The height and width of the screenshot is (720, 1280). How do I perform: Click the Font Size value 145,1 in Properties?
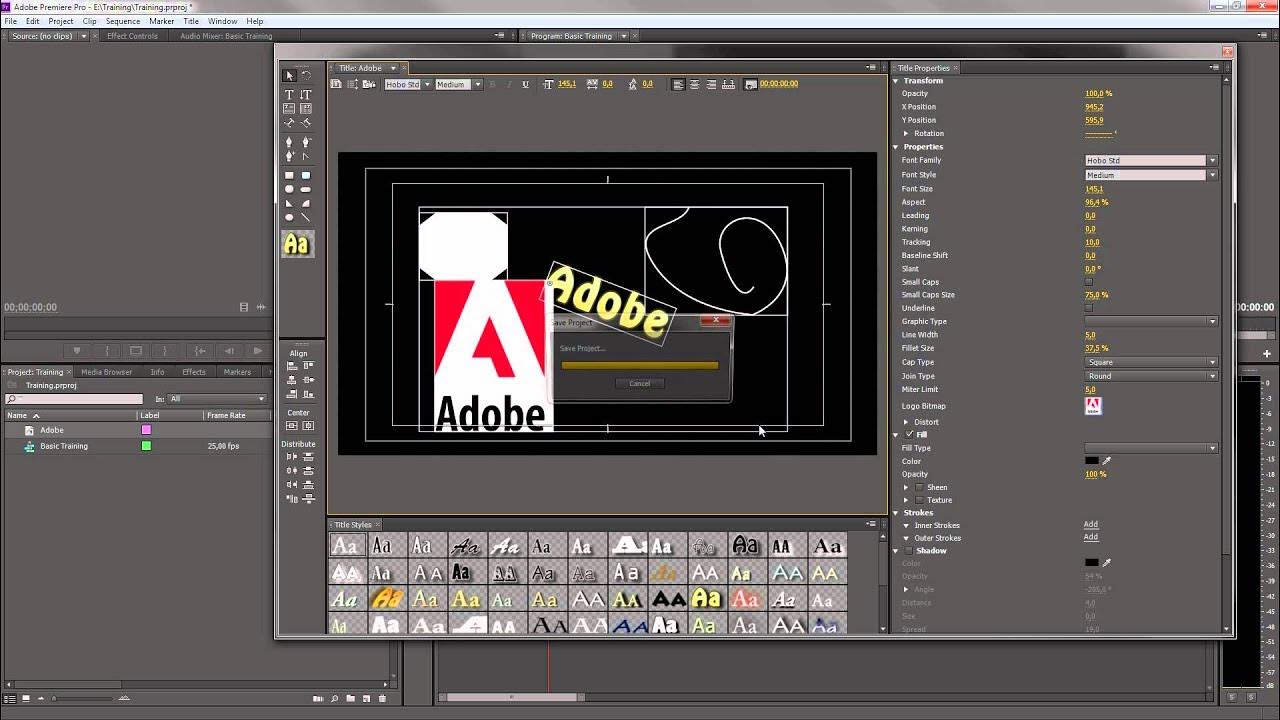1094,189
